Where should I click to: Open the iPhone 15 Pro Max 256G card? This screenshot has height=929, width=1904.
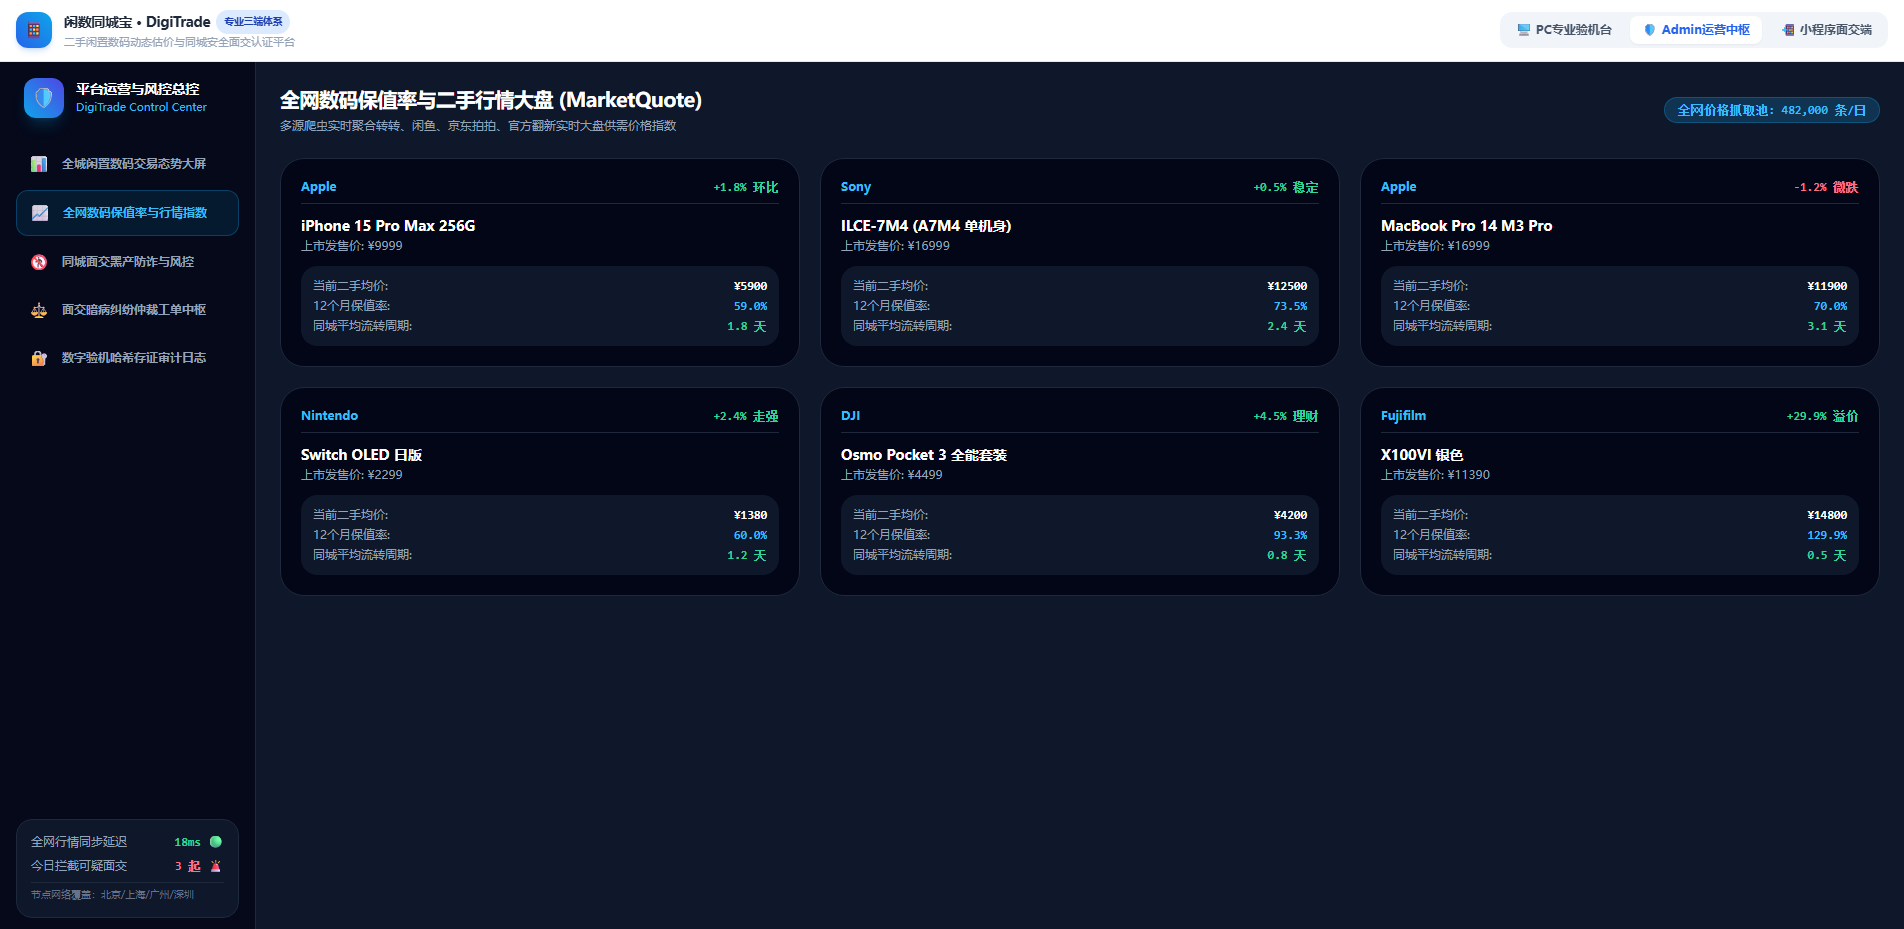click(540, 262)
